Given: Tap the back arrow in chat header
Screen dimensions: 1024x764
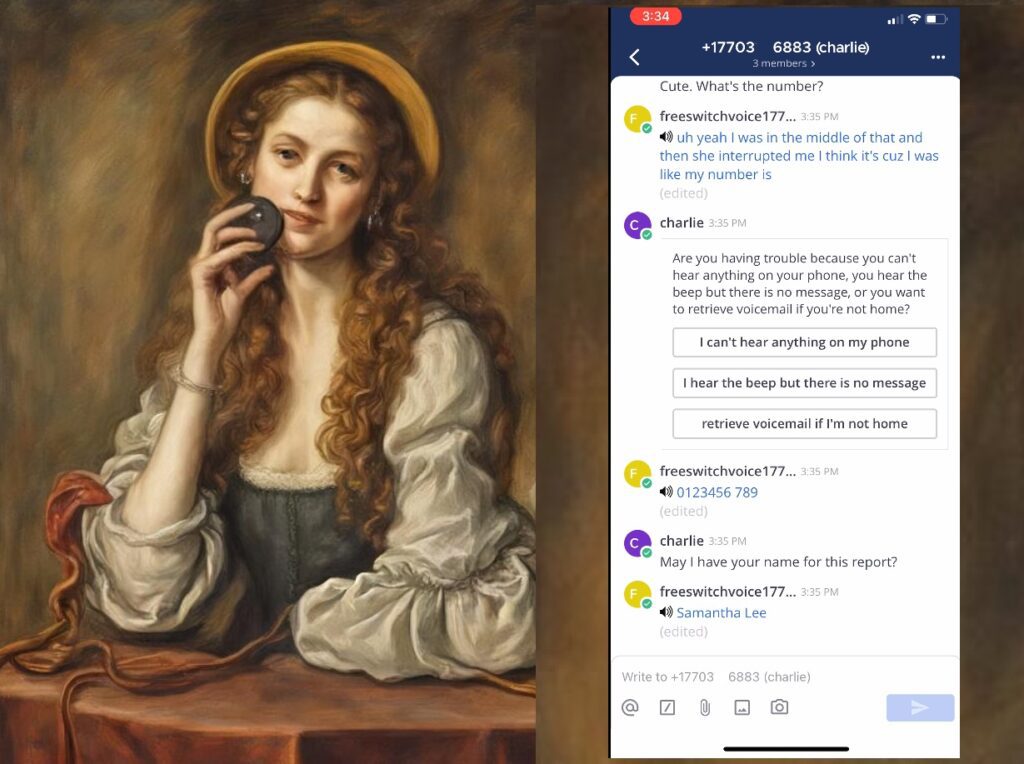Looking at the screenshot, I should pyautogui.click(x=634, y=58).
